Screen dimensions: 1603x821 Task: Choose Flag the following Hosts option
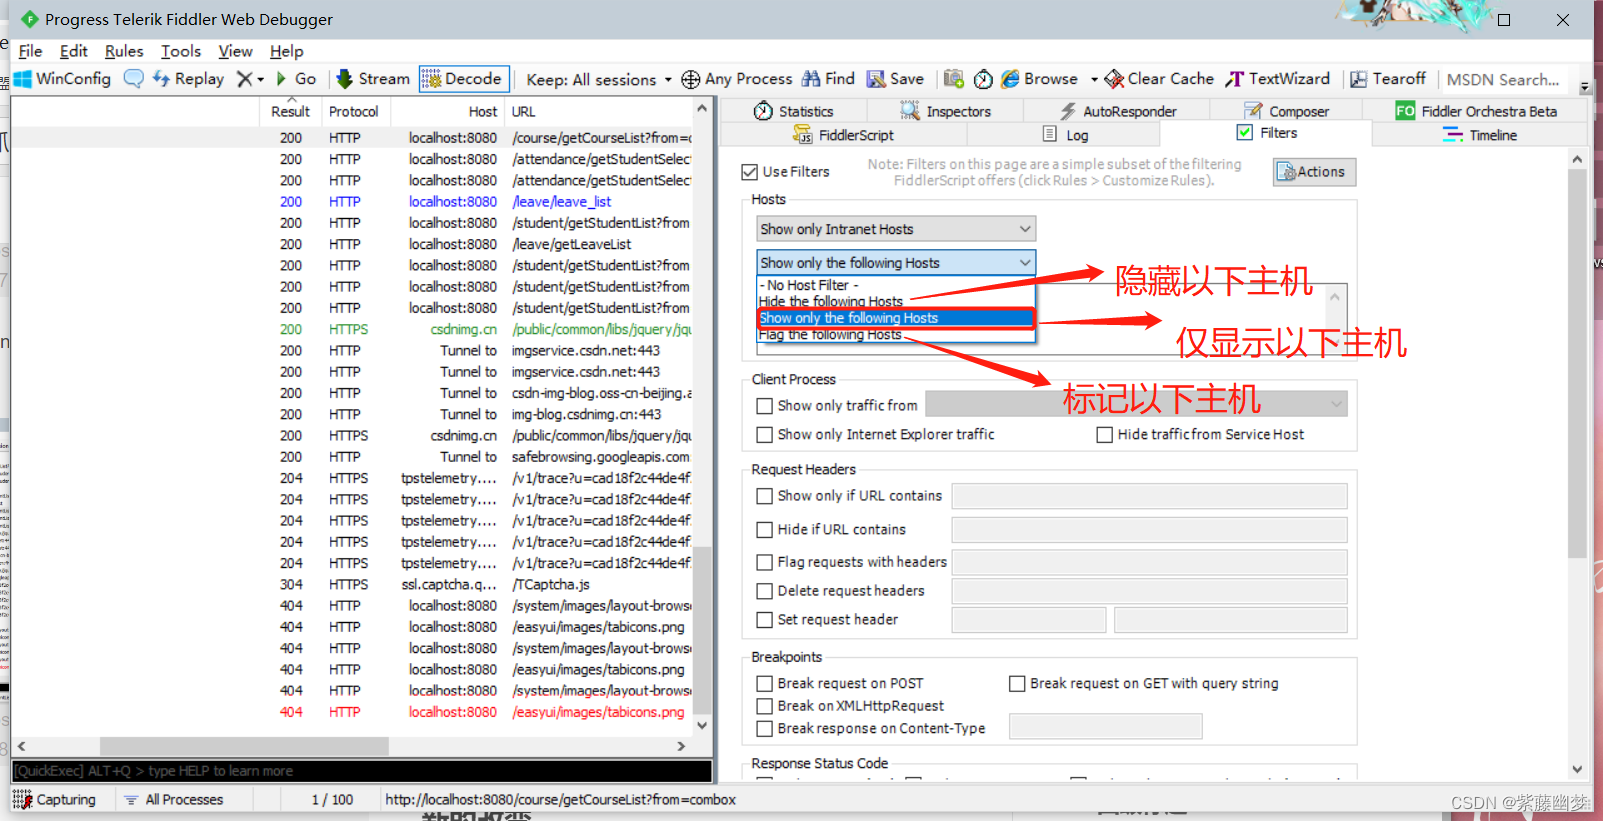[896, 335]
